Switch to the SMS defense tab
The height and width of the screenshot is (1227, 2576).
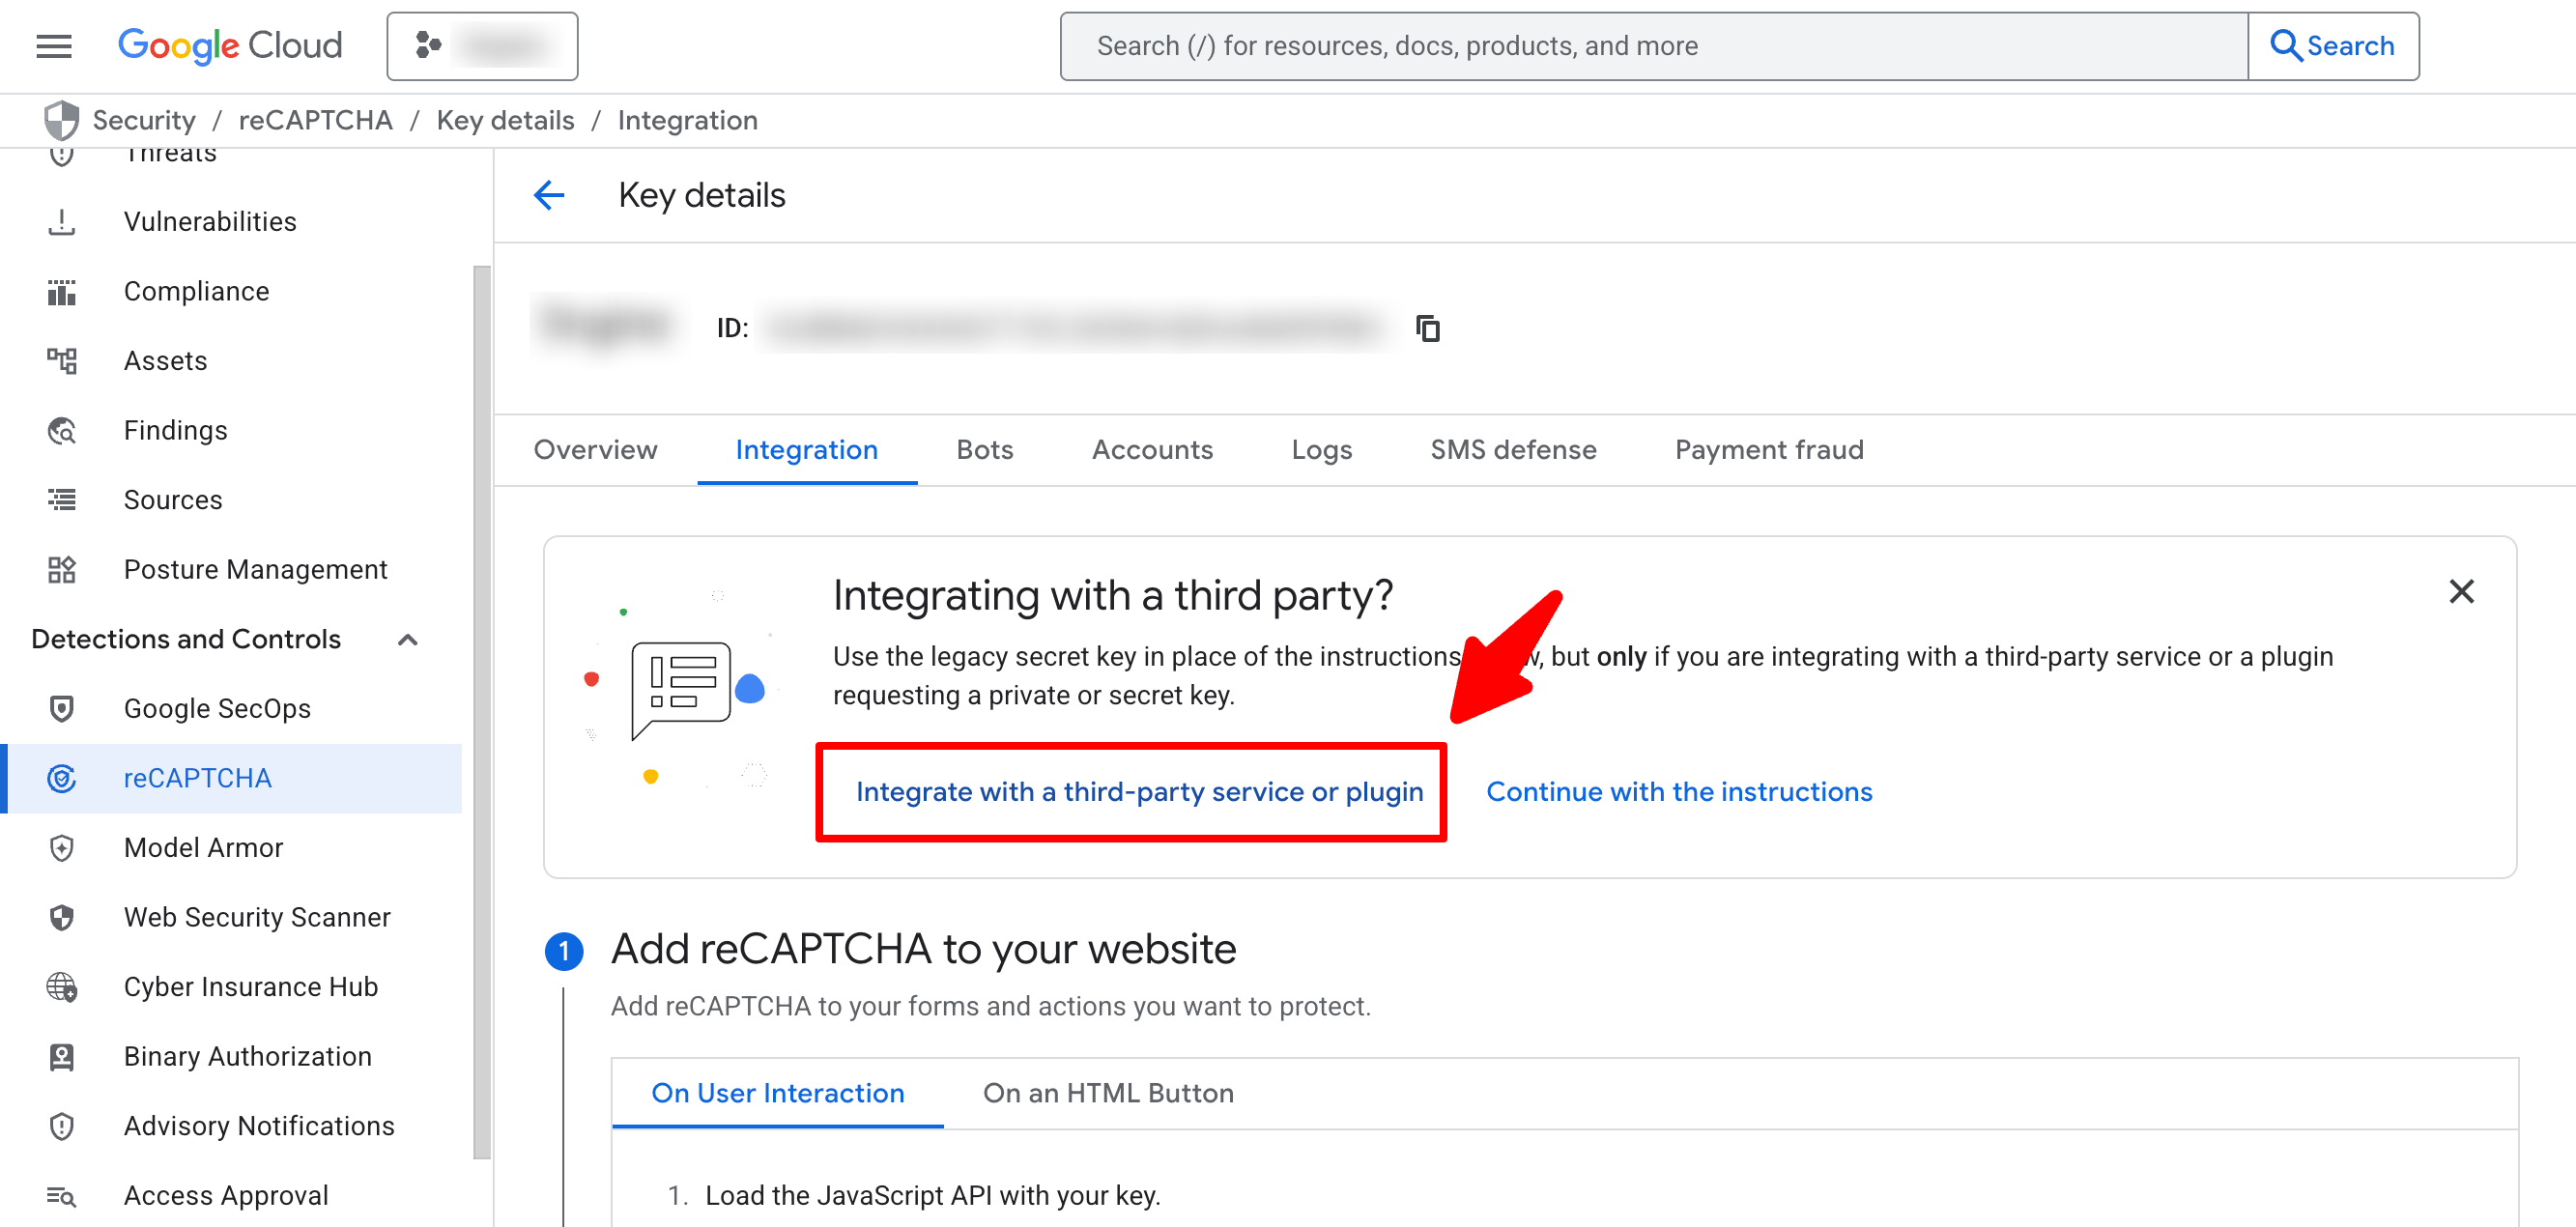click(x=1512, y=450)
